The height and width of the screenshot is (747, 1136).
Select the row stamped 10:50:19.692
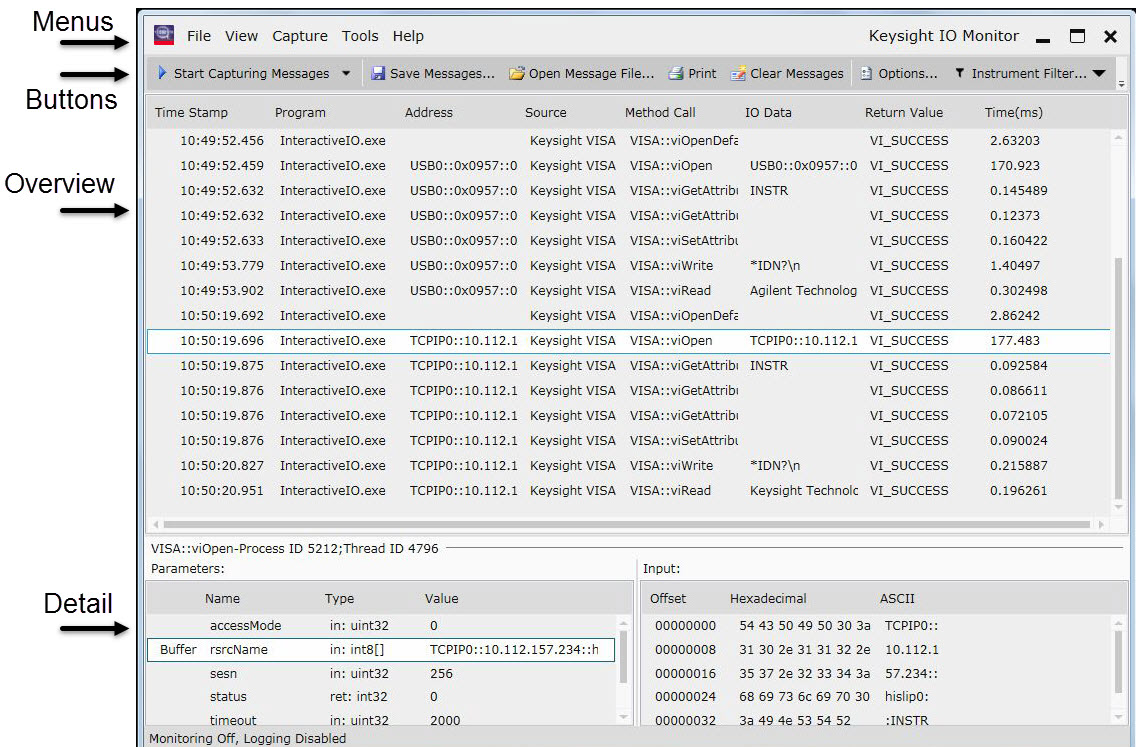(x=628, y=315)
